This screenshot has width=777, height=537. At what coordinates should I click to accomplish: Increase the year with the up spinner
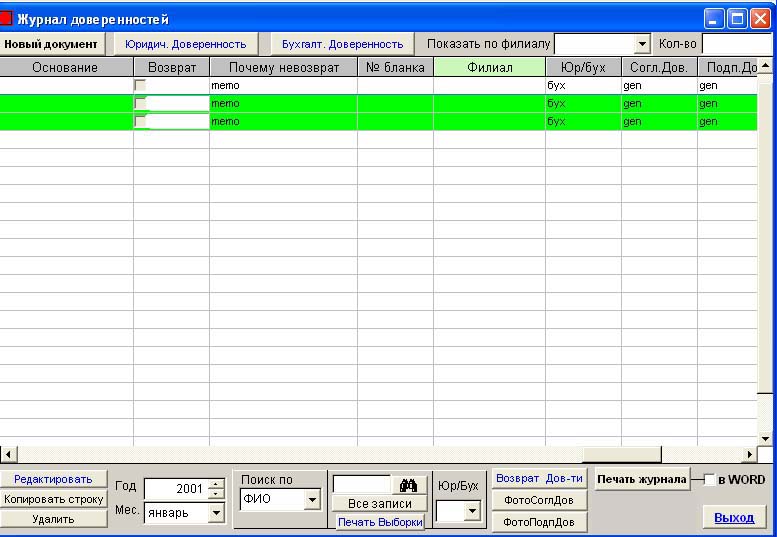click(x=216, y=484)
